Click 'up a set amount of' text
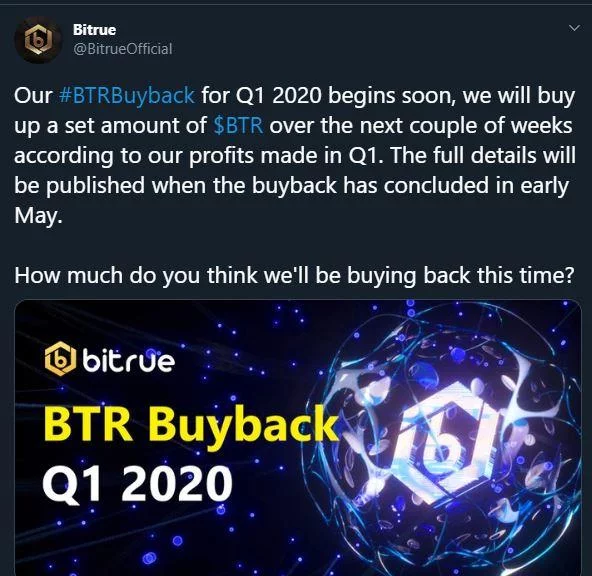This screenshot has height=576, width=592. (x=110, y=126)
